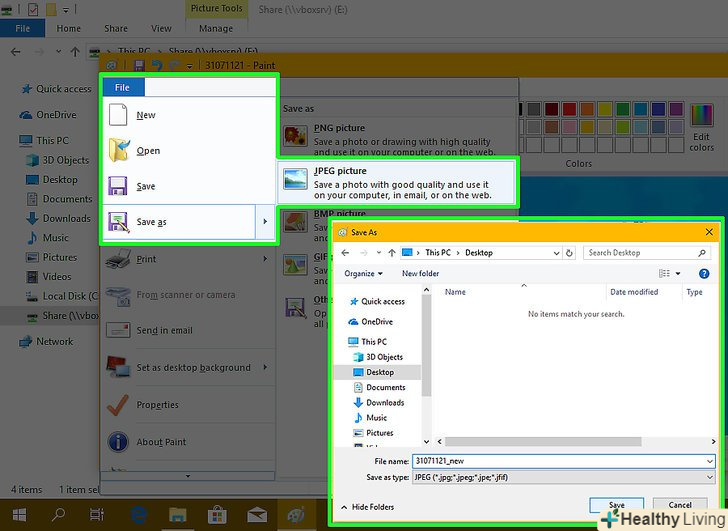
Task: Click the taskbar search magnifier icon
Action: pos(58,514)
